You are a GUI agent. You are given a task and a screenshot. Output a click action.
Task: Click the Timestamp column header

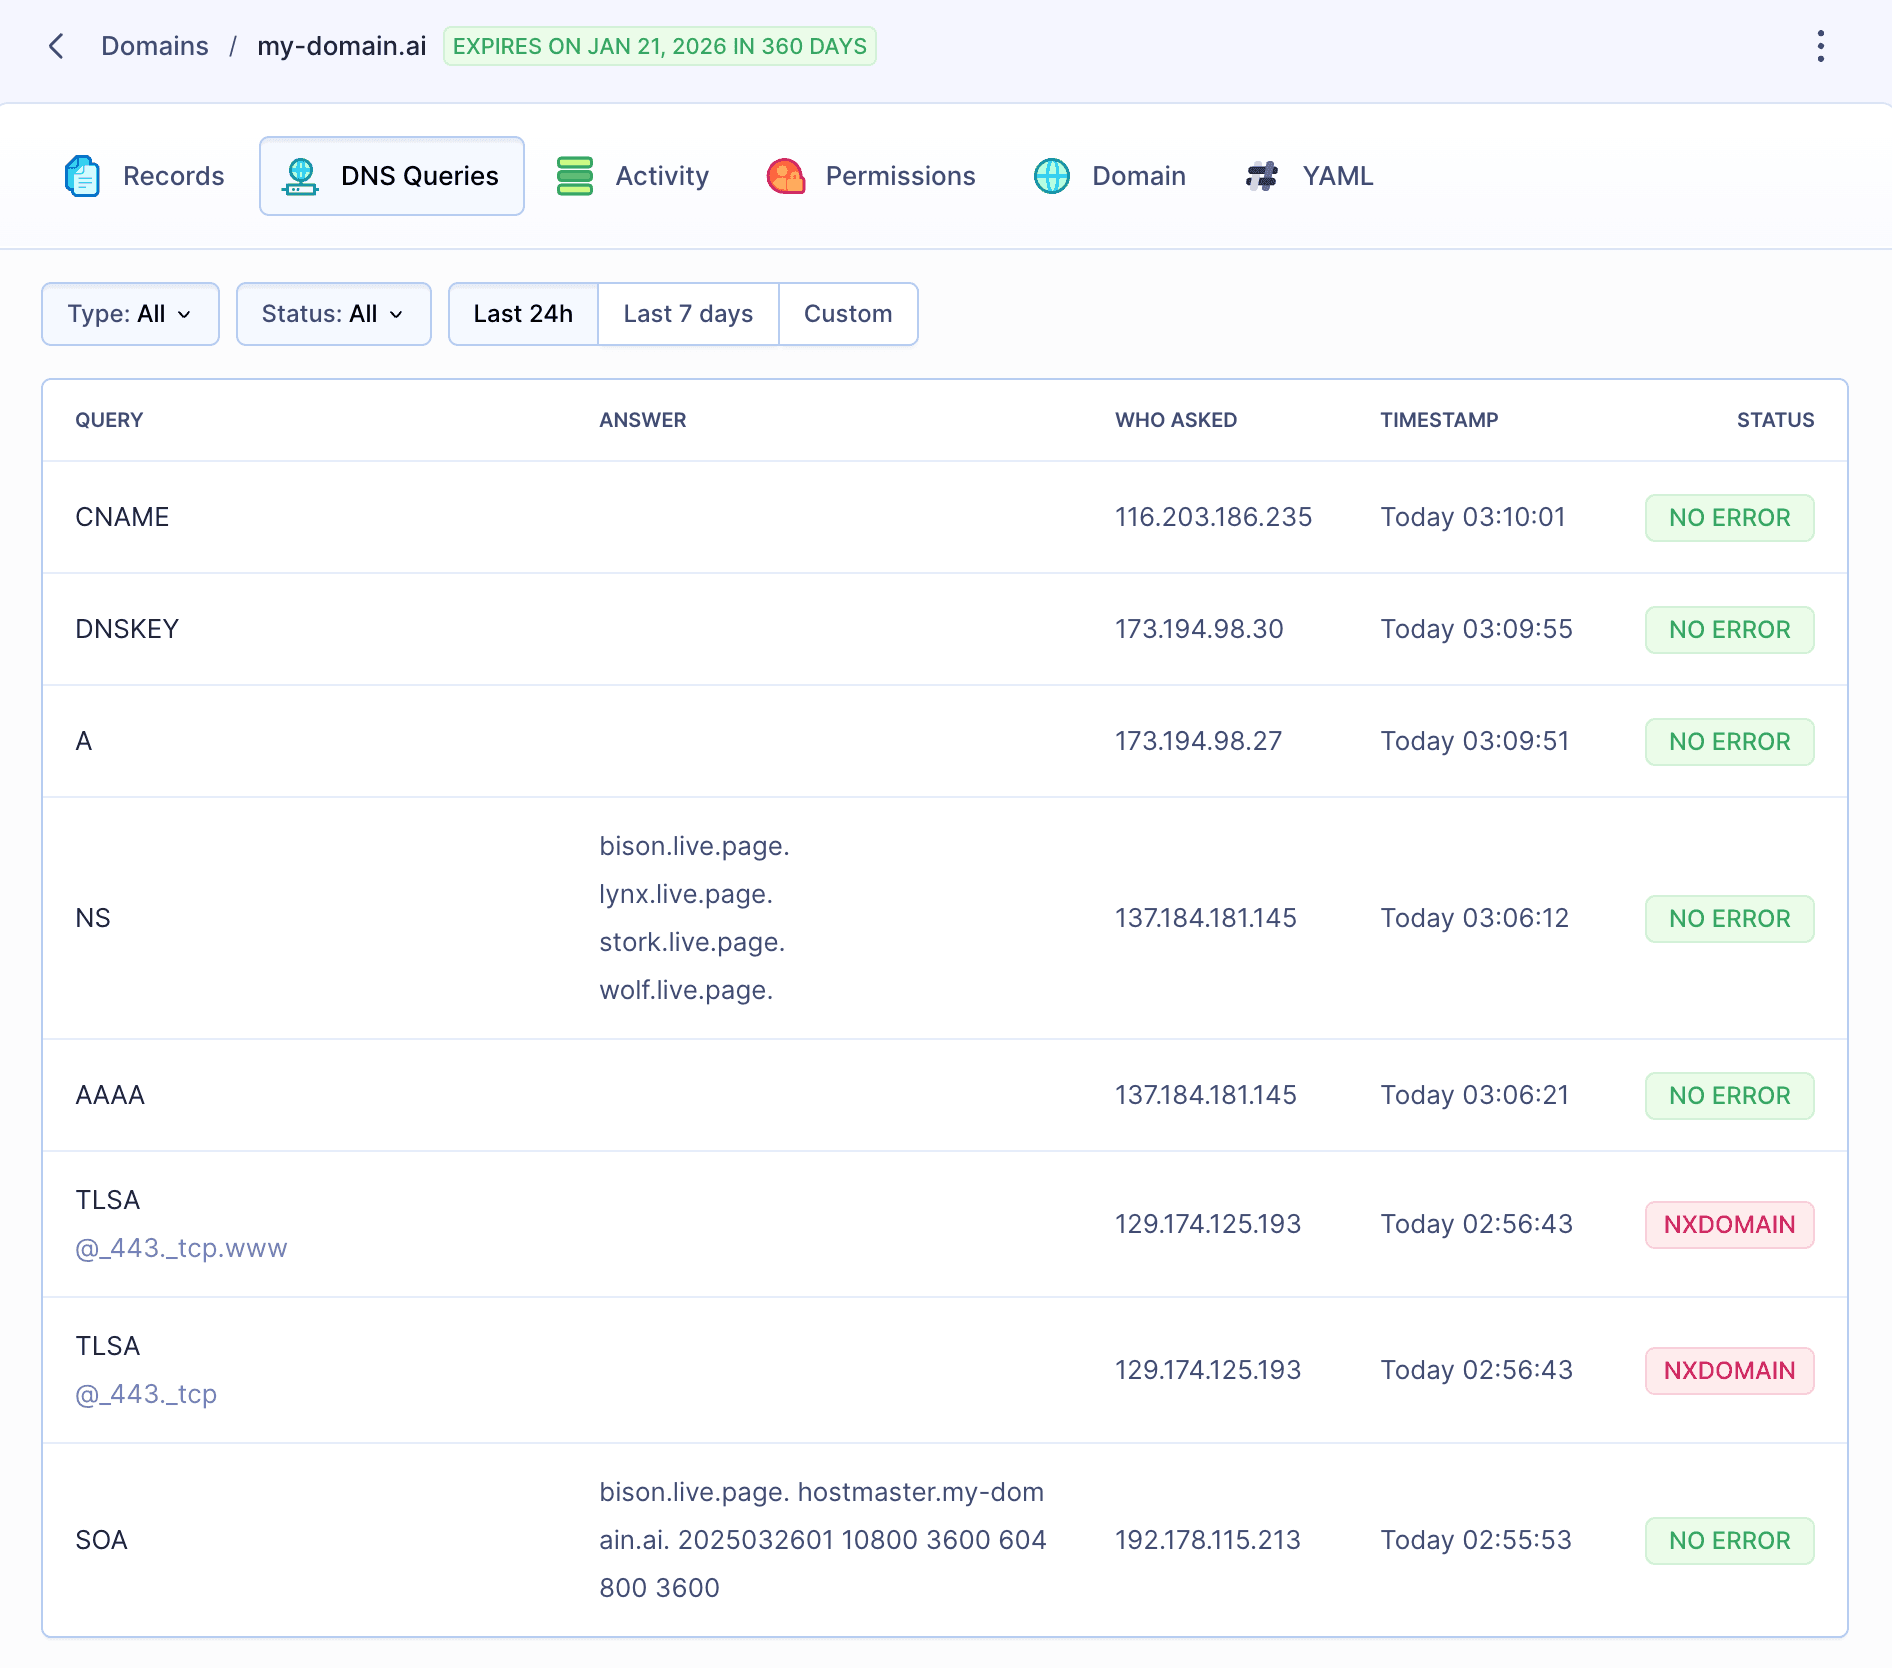1439,420
